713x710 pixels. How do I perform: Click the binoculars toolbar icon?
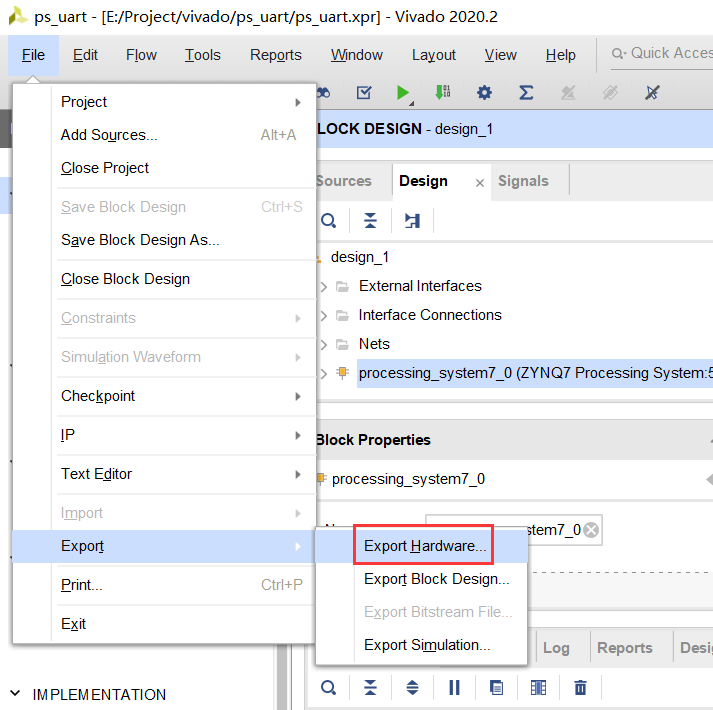(323, 93)
